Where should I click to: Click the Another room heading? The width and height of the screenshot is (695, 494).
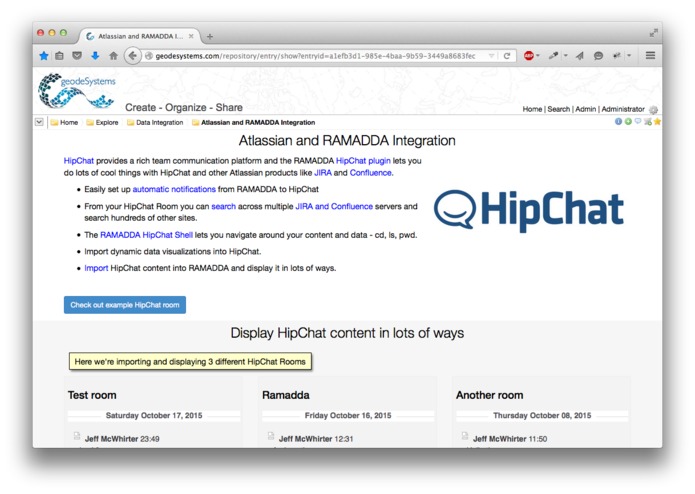coord(489,395)
